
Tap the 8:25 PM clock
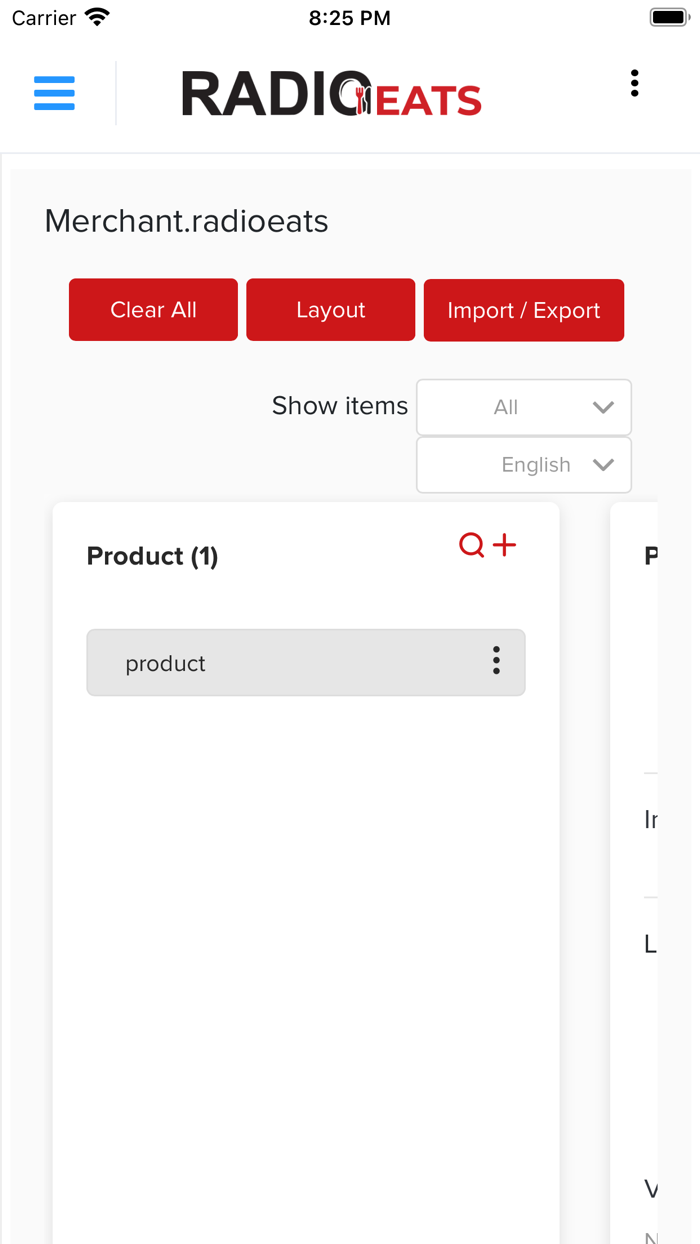[349, 18]
